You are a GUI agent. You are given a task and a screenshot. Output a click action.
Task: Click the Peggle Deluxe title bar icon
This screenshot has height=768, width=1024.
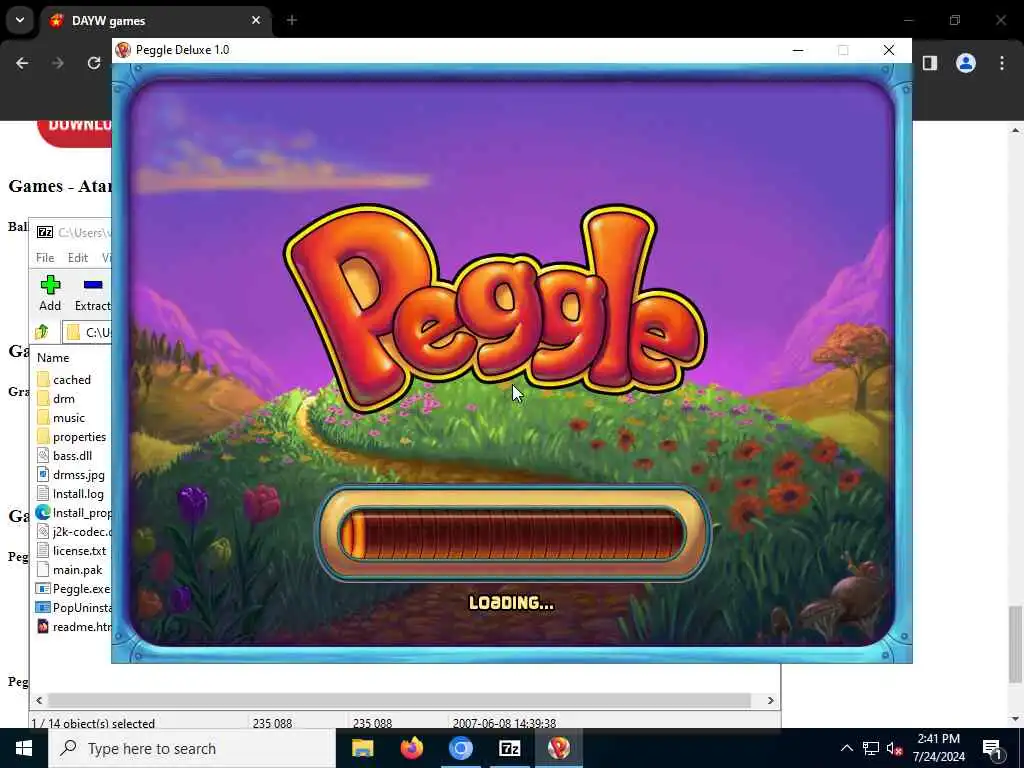[x=123, y=50]
